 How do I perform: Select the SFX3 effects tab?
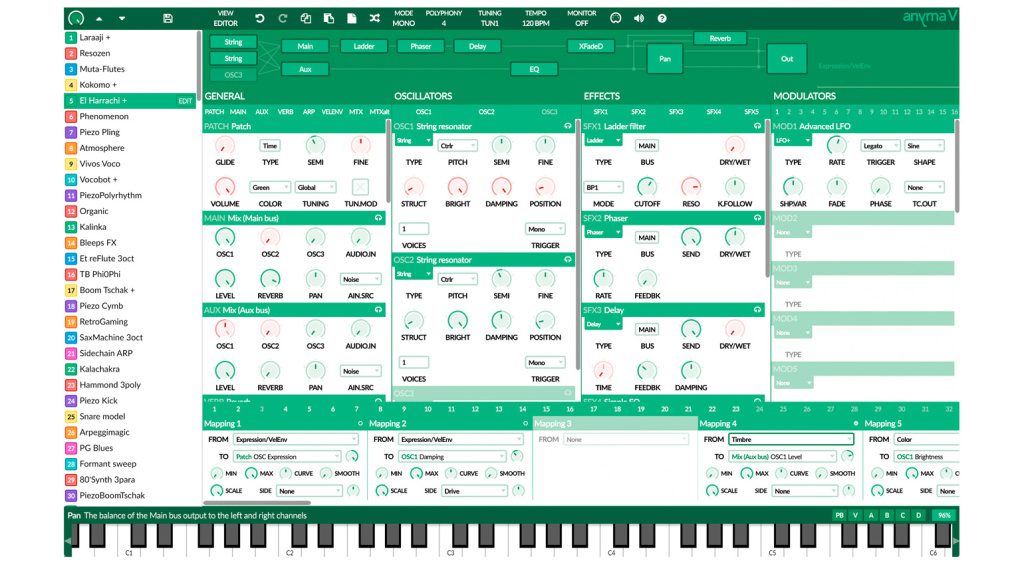676,112
